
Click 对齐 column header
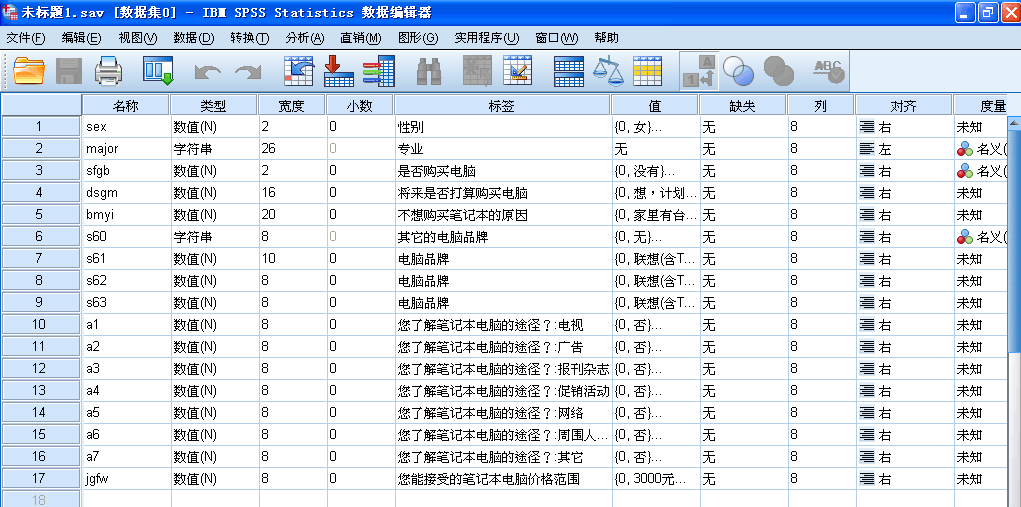coord(903,105)
